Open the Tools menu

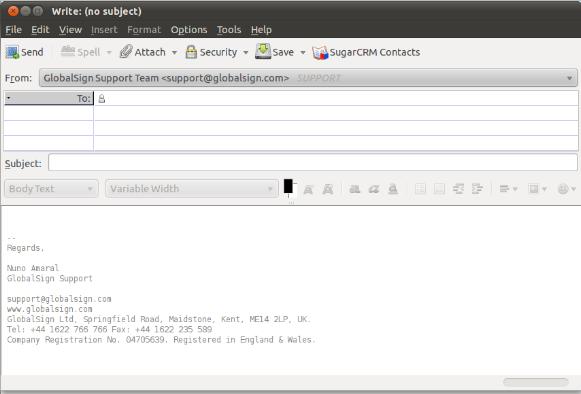tap(229, 30)
